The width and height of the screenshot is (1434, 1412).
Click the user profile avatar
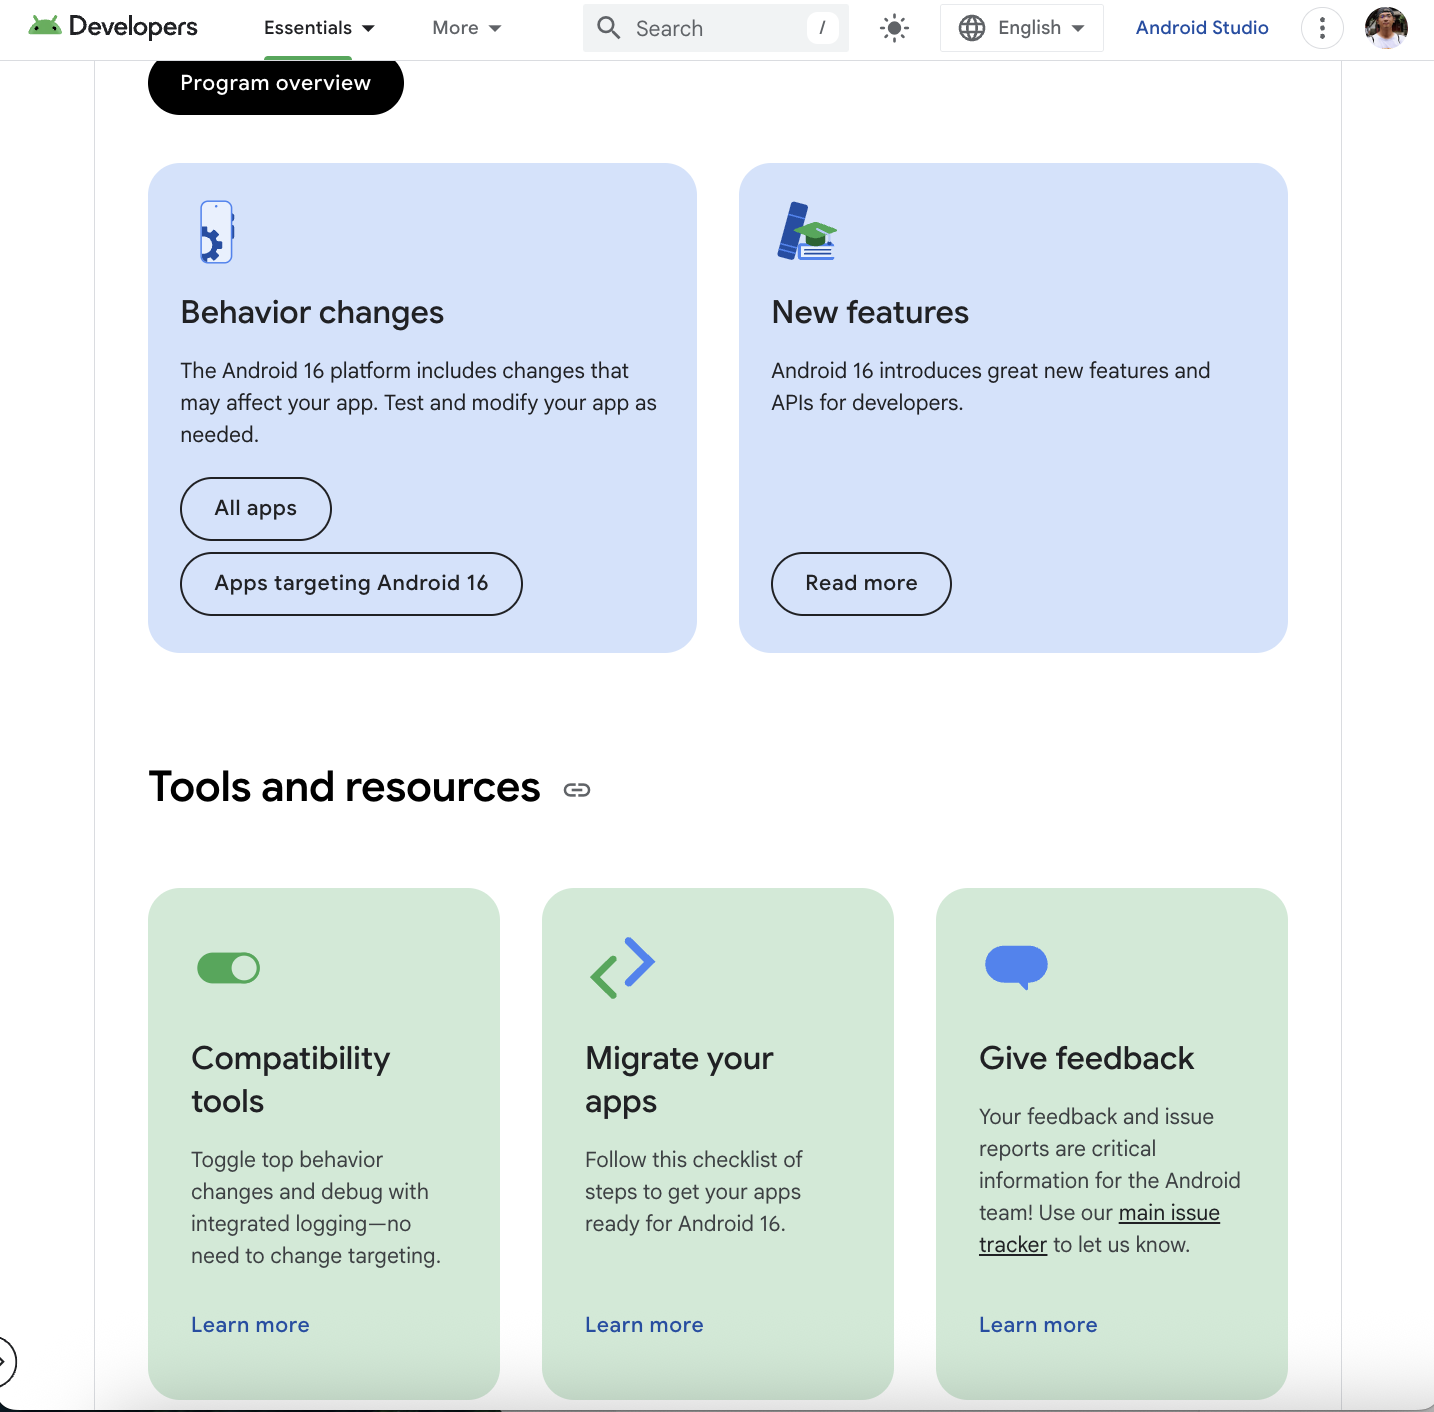point(1386,28)
